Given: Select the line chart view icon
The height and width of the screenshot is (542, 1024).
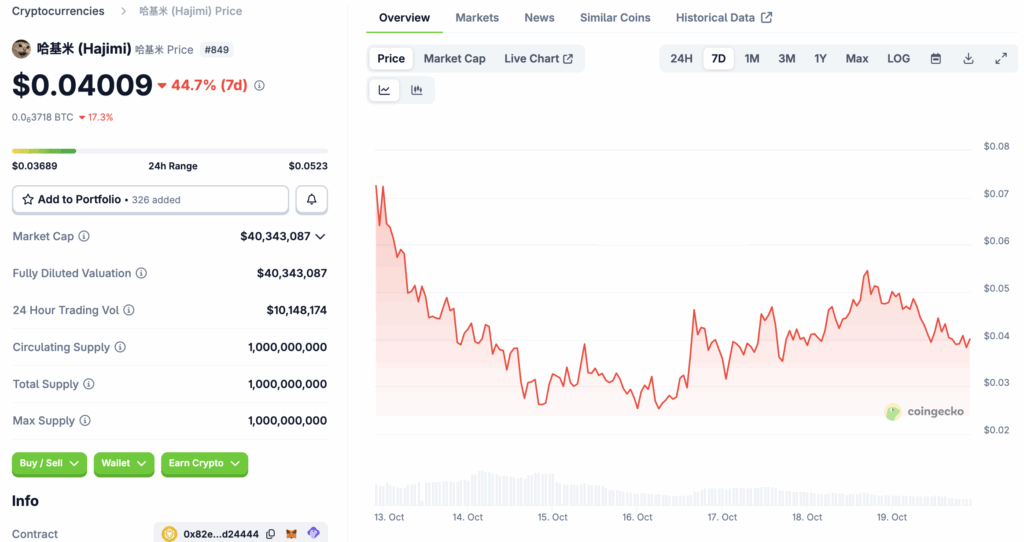Looking at the screenshot, I should point(385,90).
